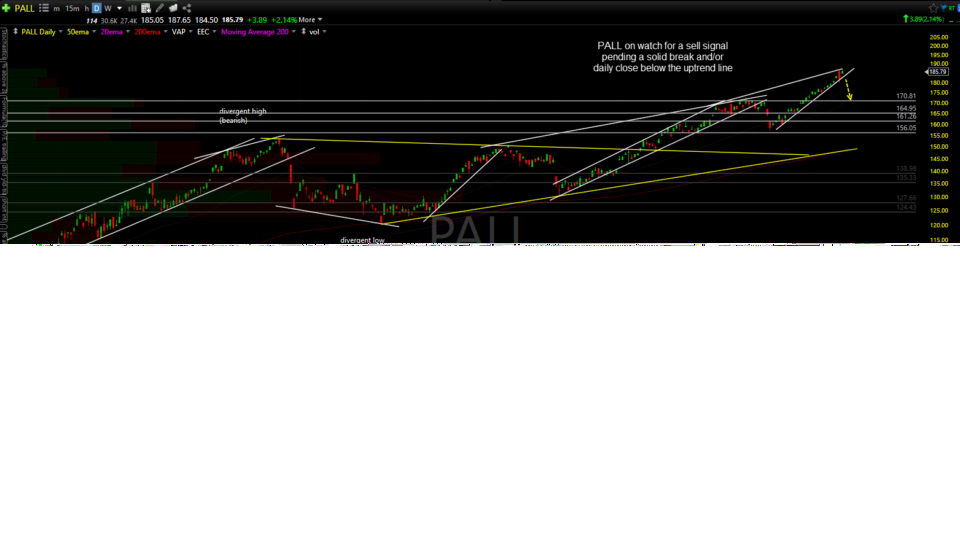Click the 185.79 last price in header

tap(233, 20)
